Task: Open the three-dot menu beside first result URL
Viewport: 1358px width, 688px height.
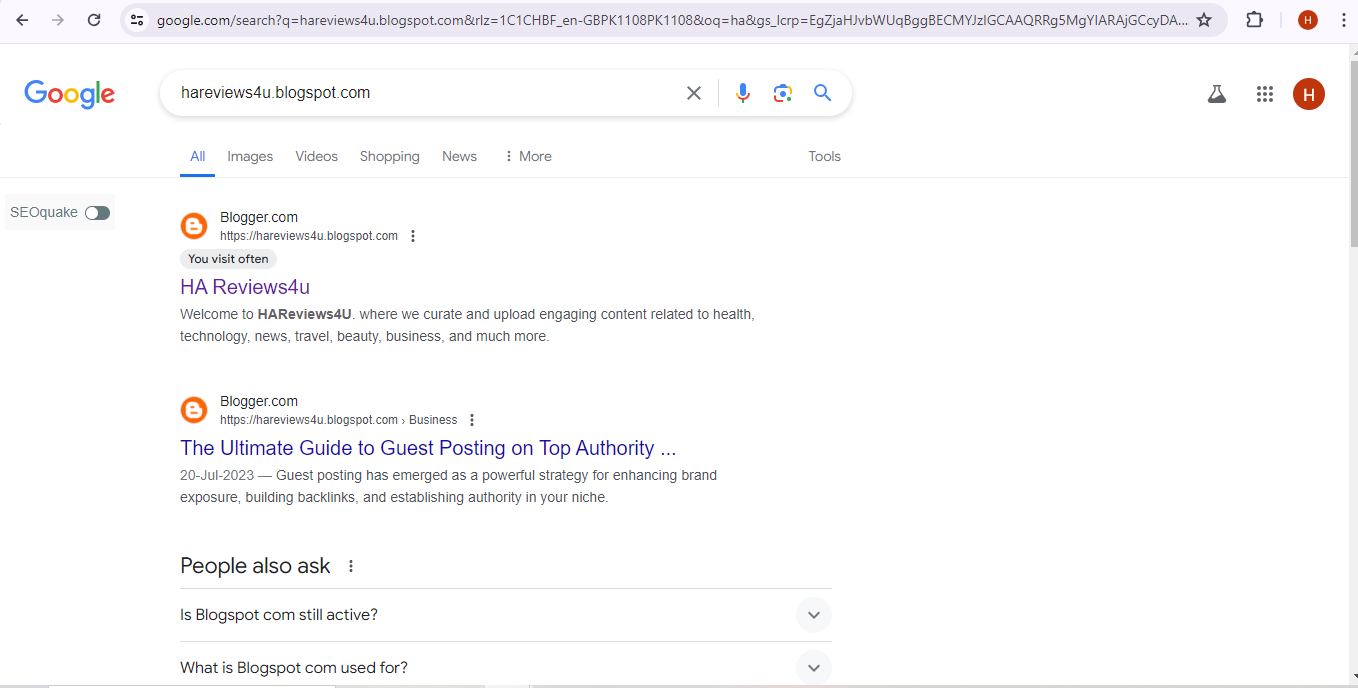Action: pos(413,236)
